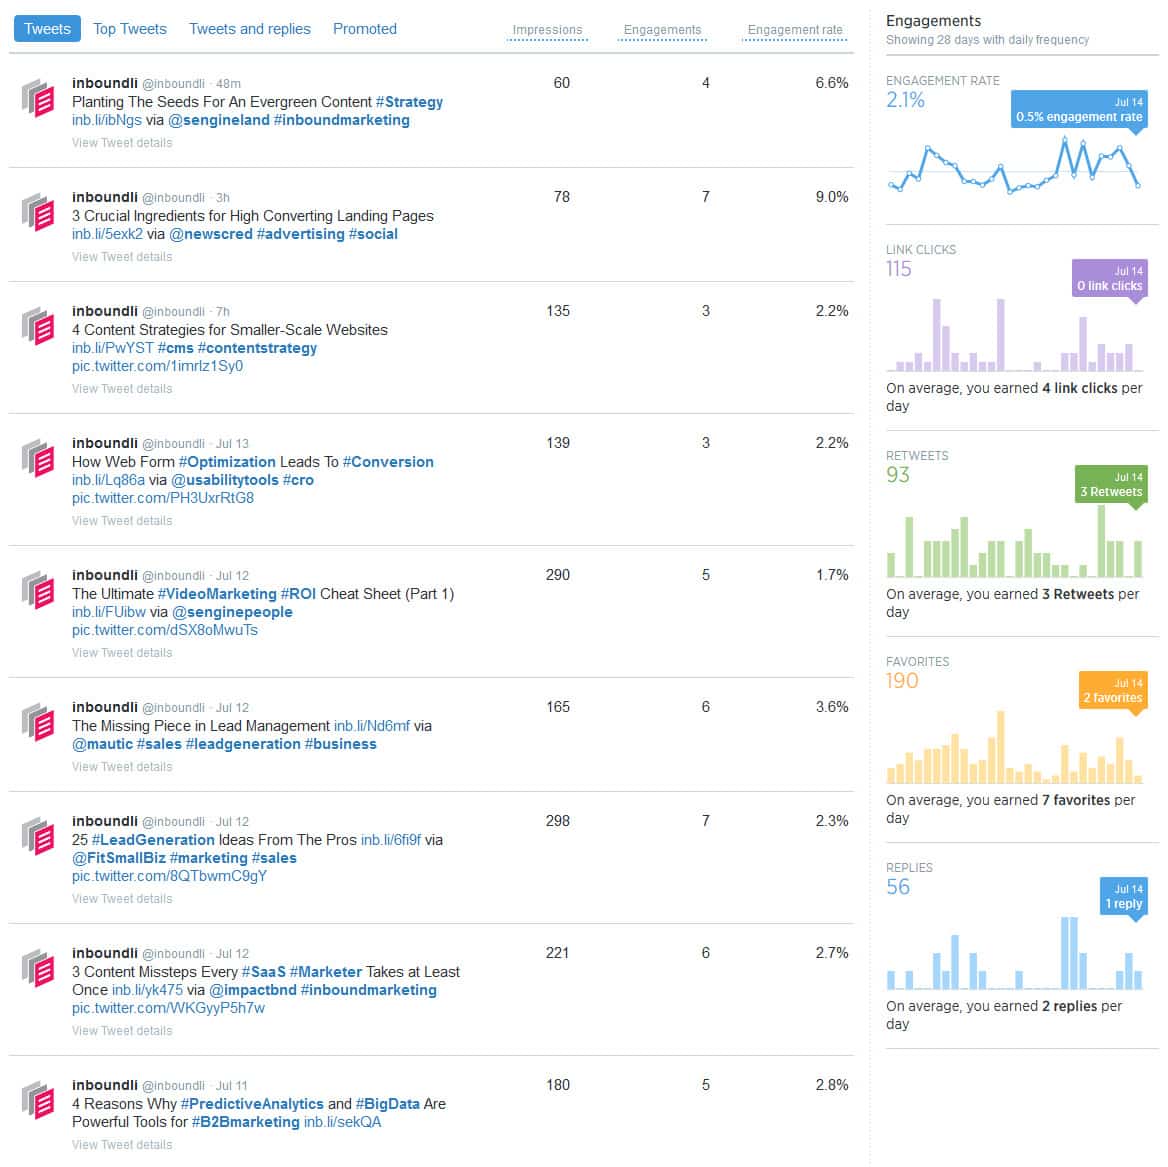Click inboundli avatar on Smaller-Scale Websites tweet
The image size is (1168, 1167).
[38, 326]
